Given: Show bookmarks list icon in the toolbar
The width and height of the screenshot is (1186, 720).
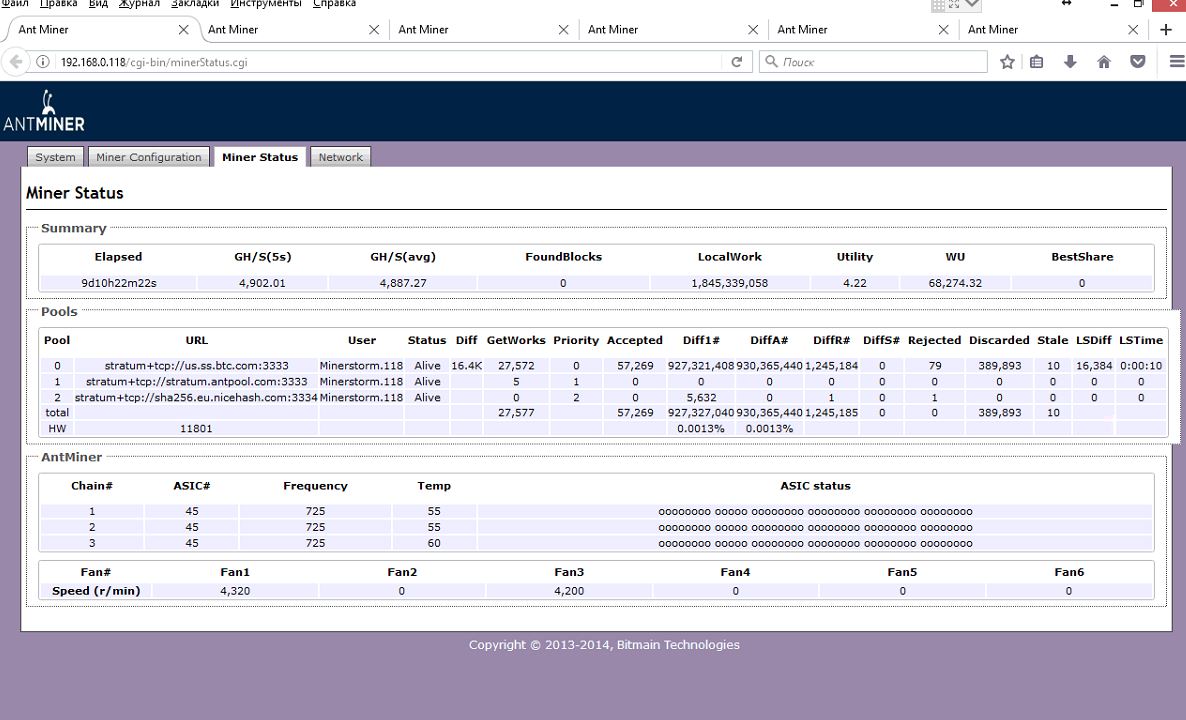Looking at the screenshot, I should (1036, 62).
